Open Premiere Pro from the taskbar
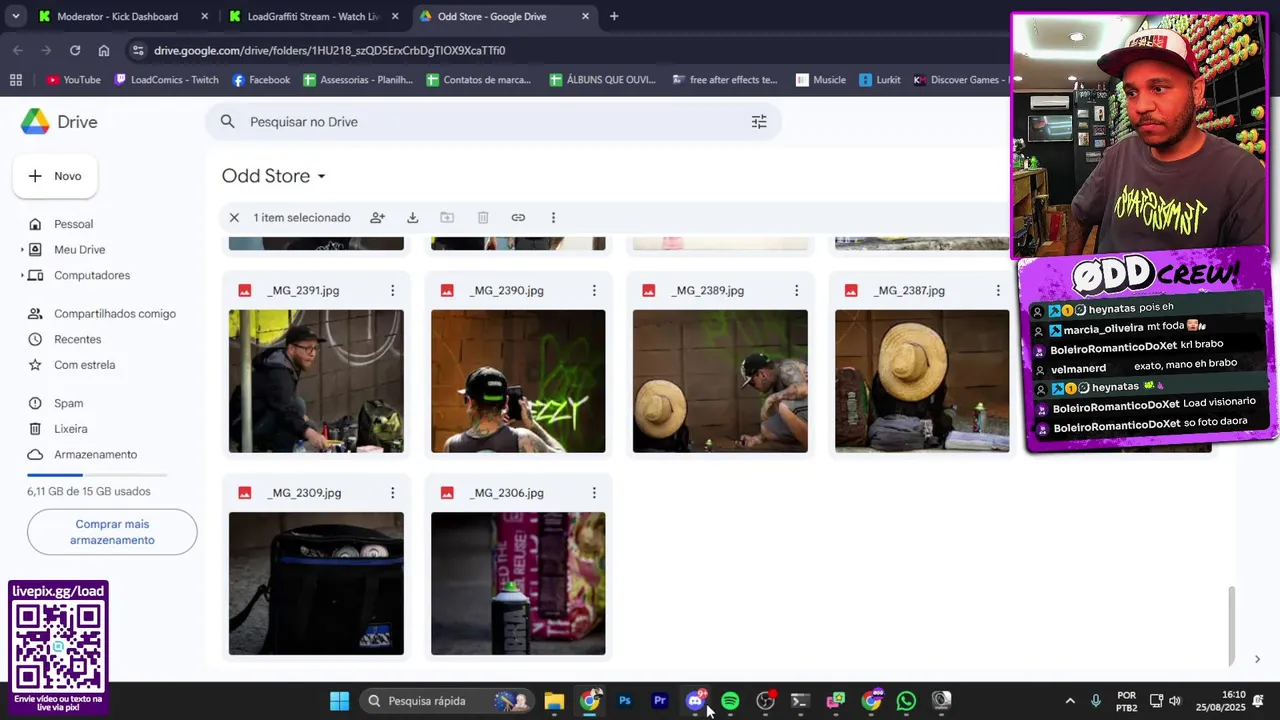This screenshot has width=1280, height=720. (660, 701)
